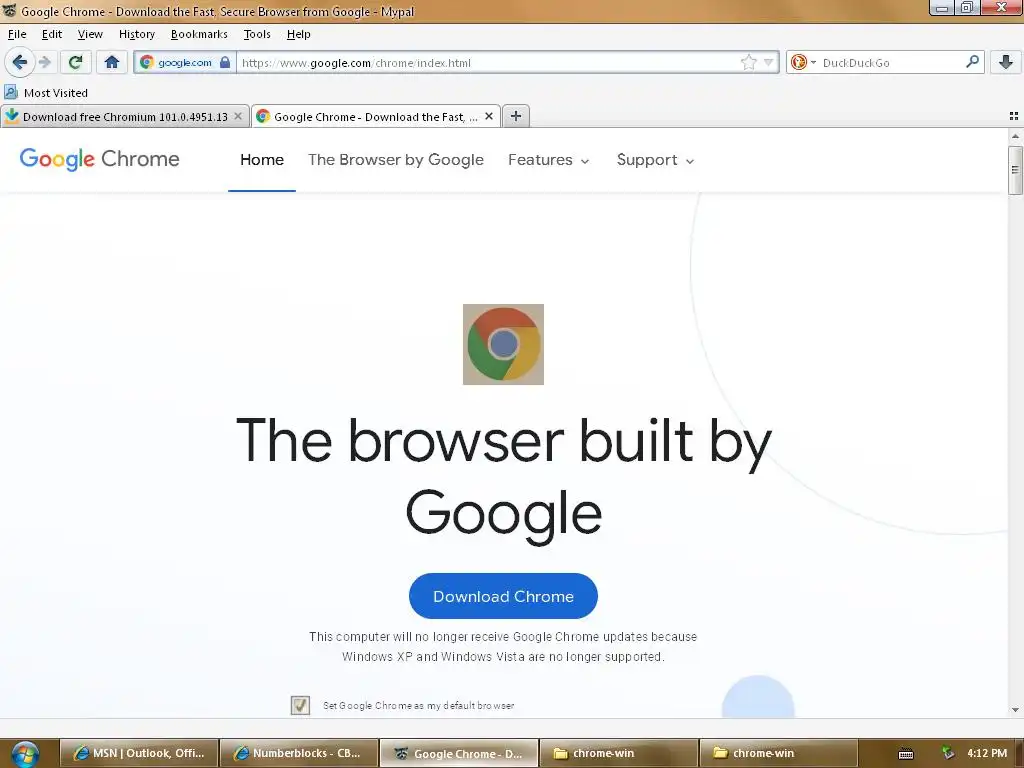Go to the Home page icon
This screenshot has width=1024, height=768.
tap(112, 63)
